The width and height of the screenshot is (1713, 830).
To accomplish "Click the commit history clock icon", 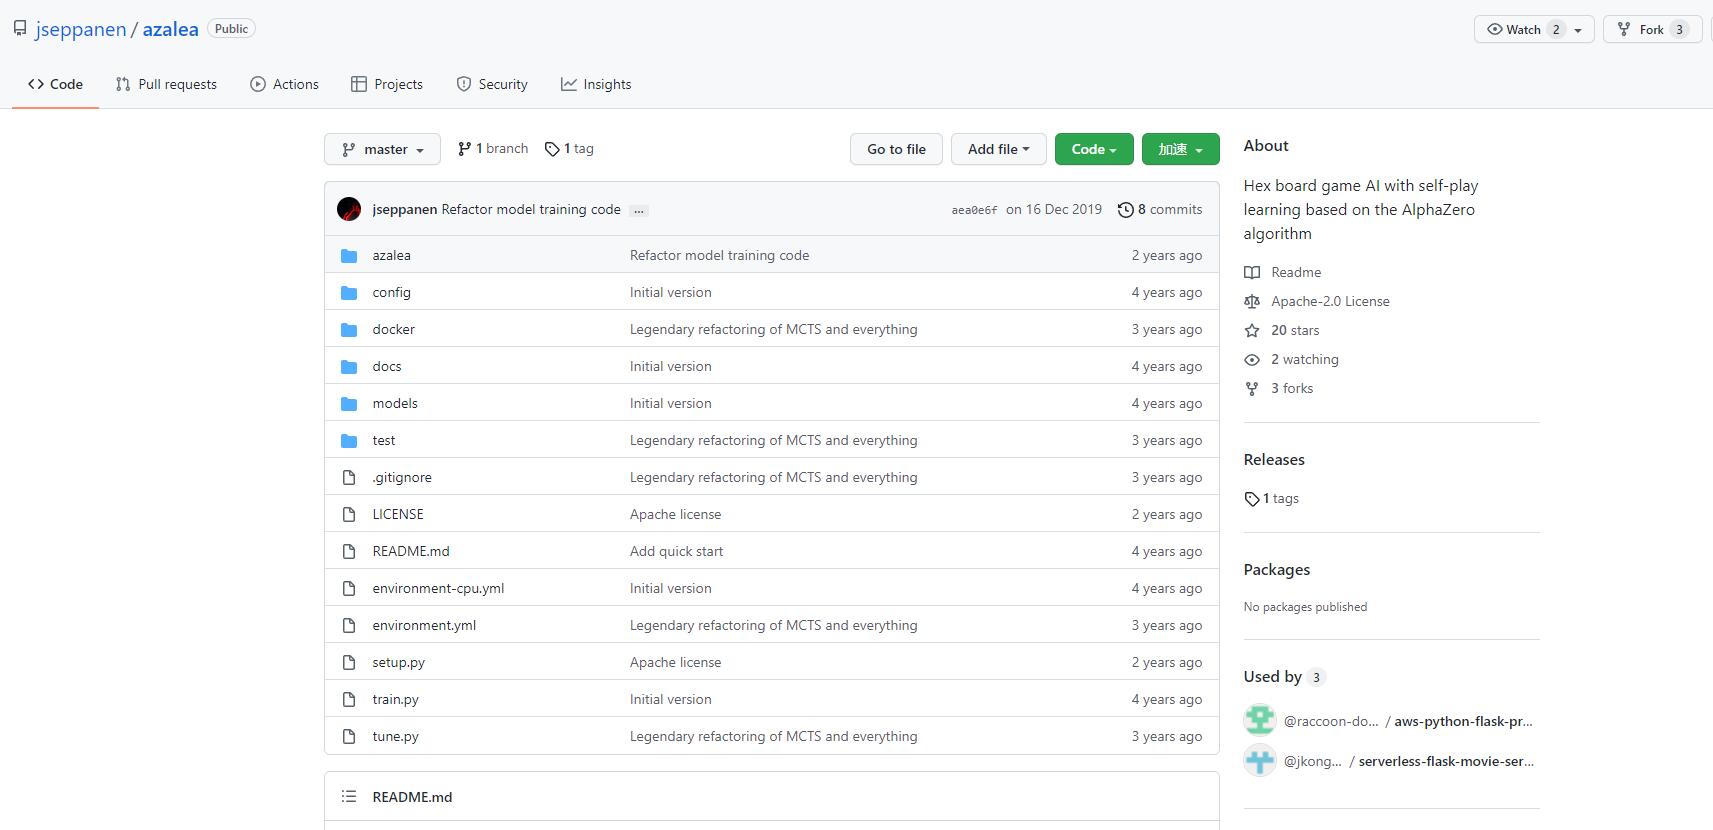I will click(x=1126, y=210).
